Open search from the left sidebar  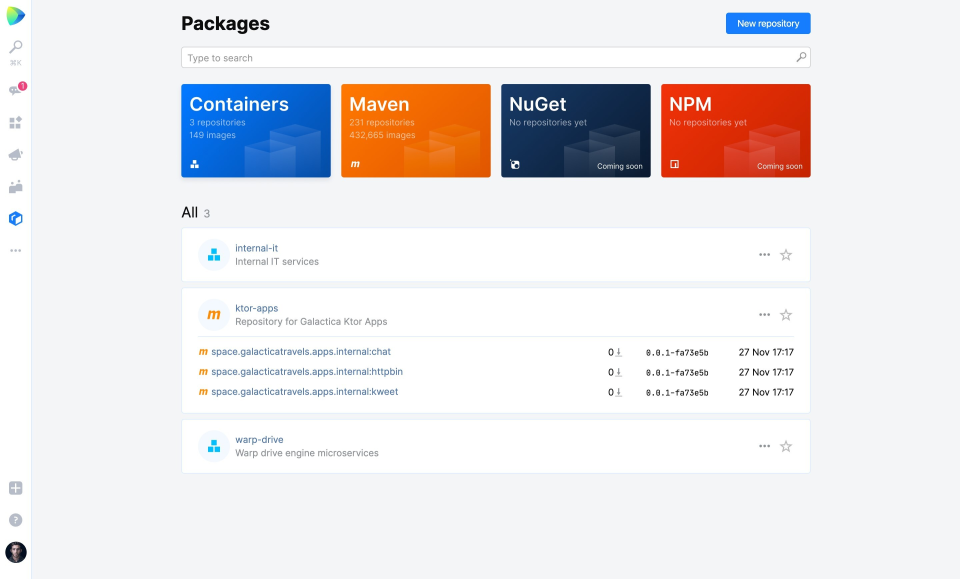(15, 47)
